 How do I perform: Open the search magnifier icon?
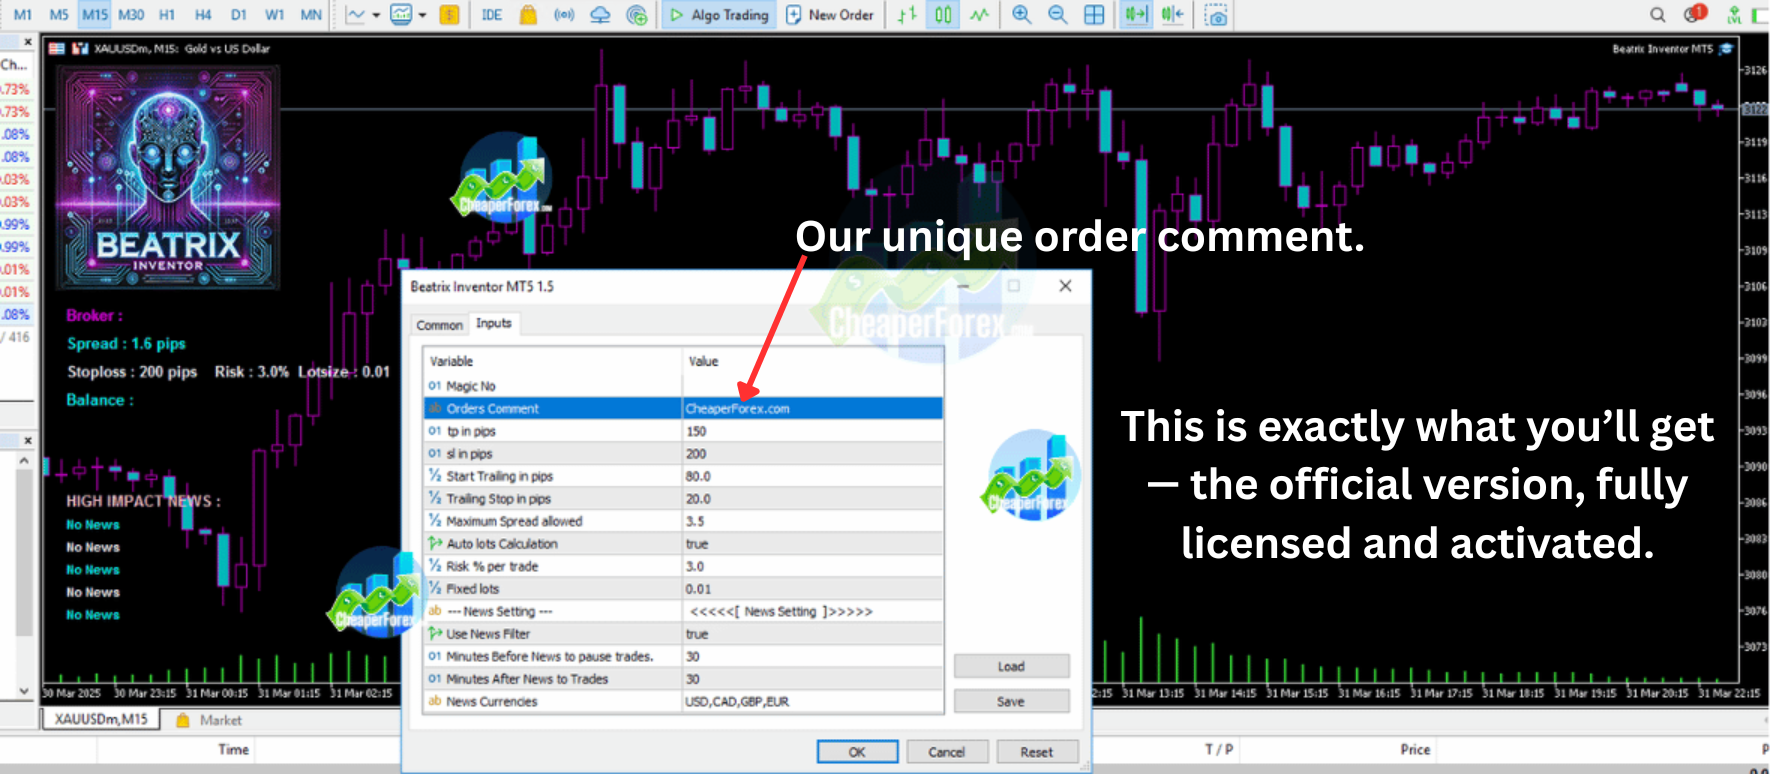click(x=1657, y=15)
